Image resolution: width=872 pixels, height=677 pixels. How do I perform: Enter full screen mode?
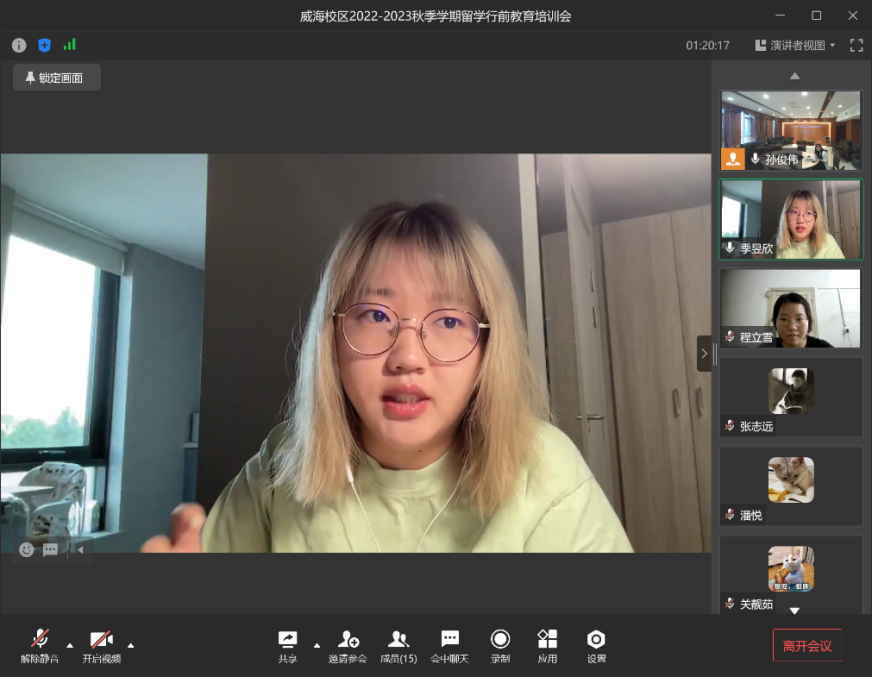pyautogui.click(x=856, y=45)
